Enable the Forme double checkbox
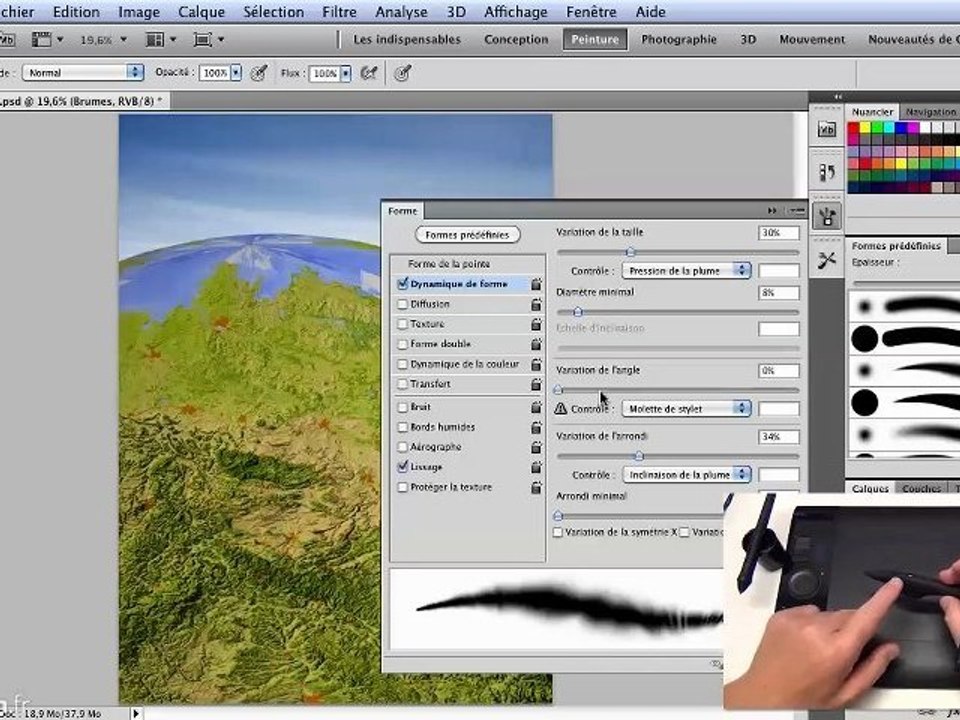 click(402, 344)
